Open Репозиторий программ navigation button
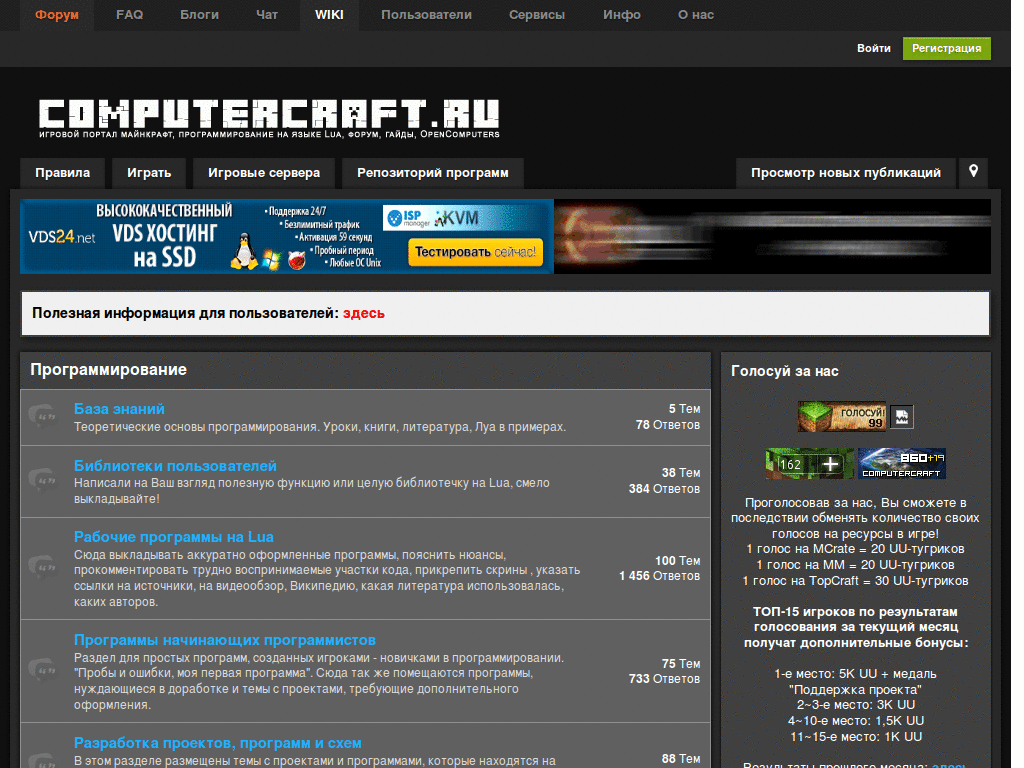The width and height of the screenshot is (1024, 768). 432,173
